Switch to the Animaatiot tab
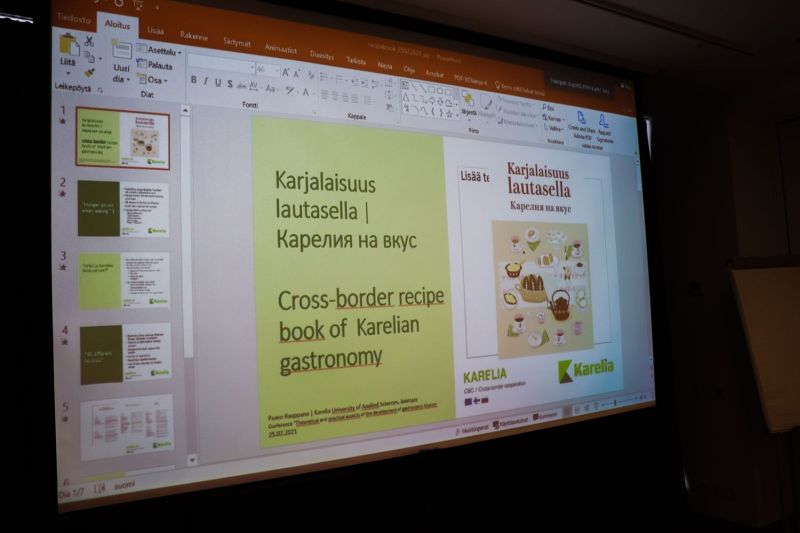Screen dimensions: 800x533 (281, 49)
